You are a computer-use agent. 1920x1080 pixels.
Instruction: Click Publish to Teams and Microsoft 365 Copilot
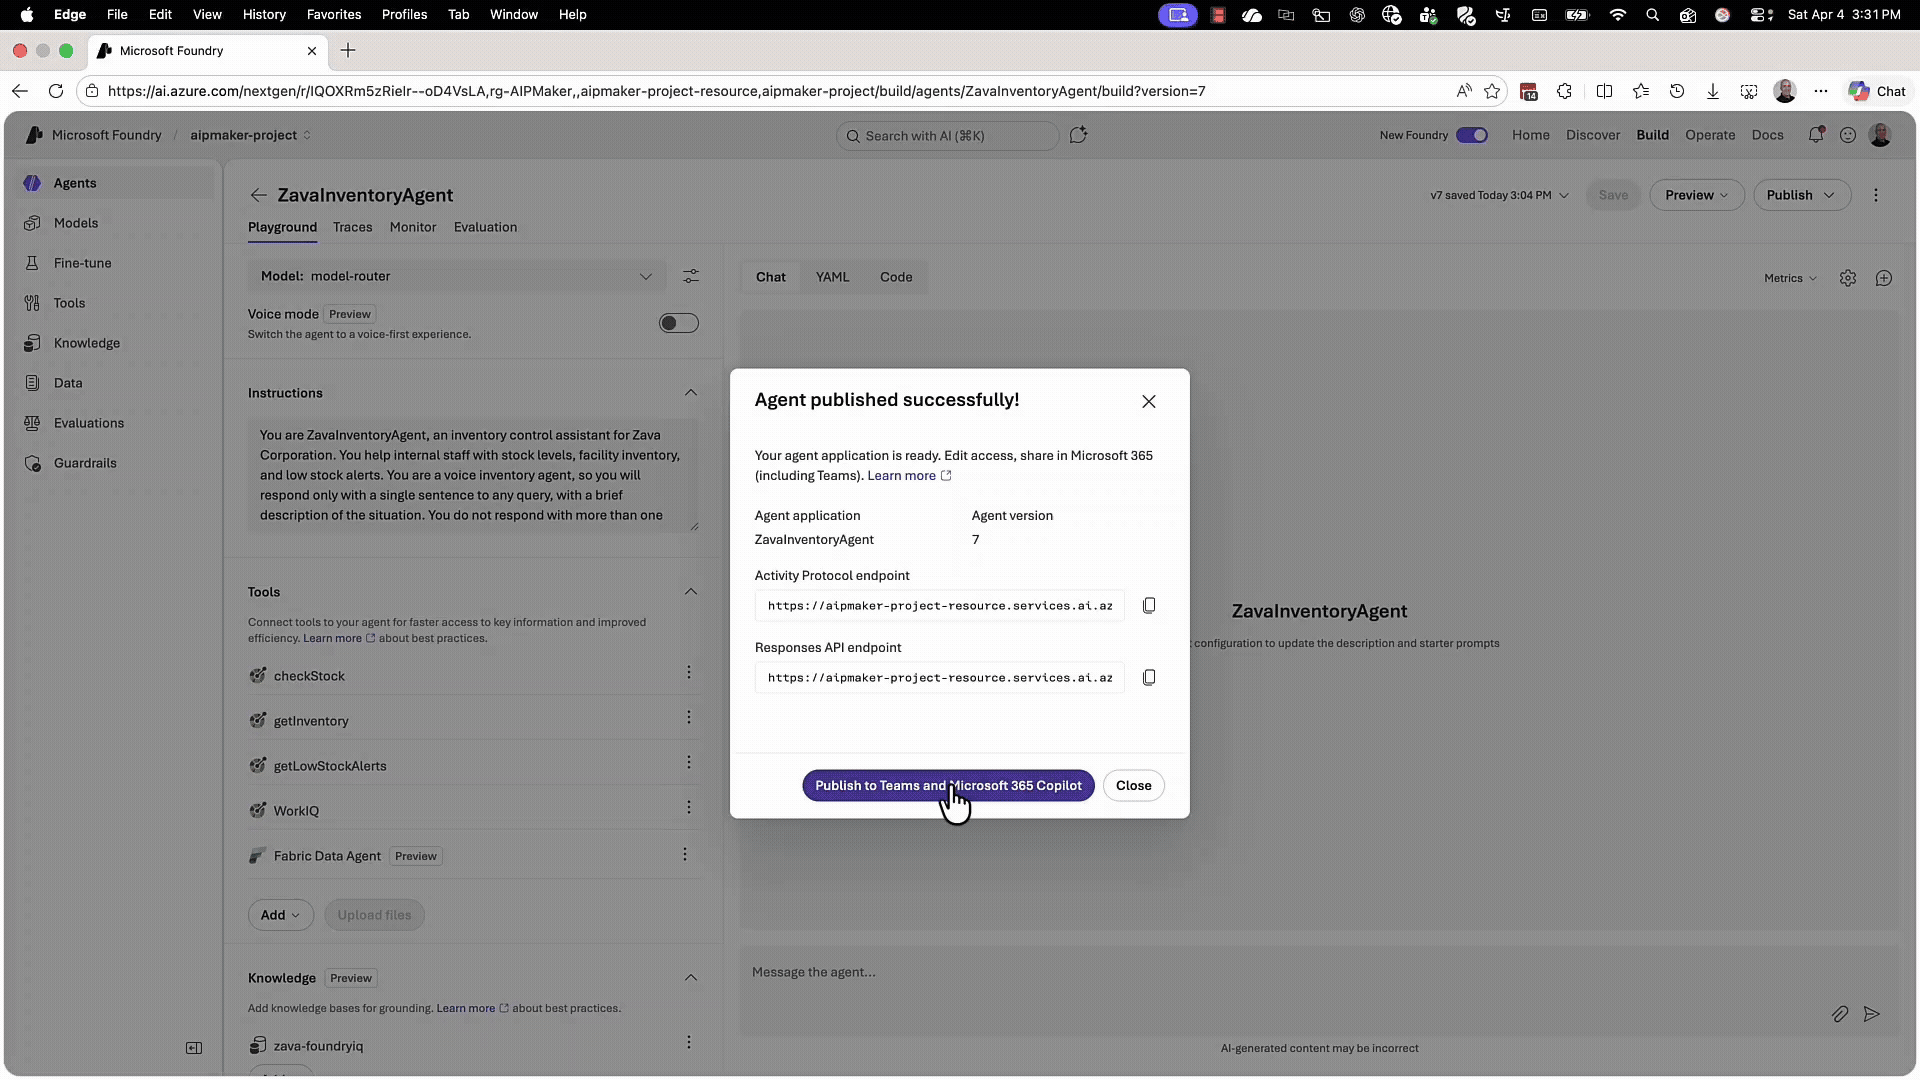948,786
